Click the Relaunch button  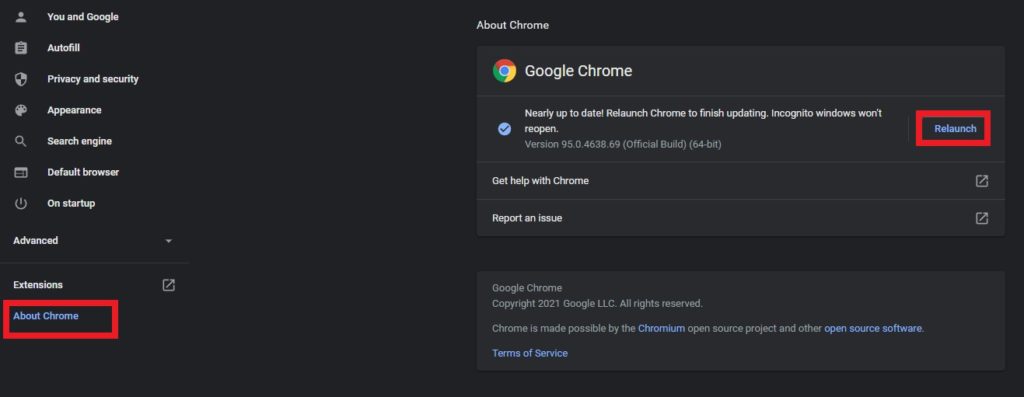[955, 129]
